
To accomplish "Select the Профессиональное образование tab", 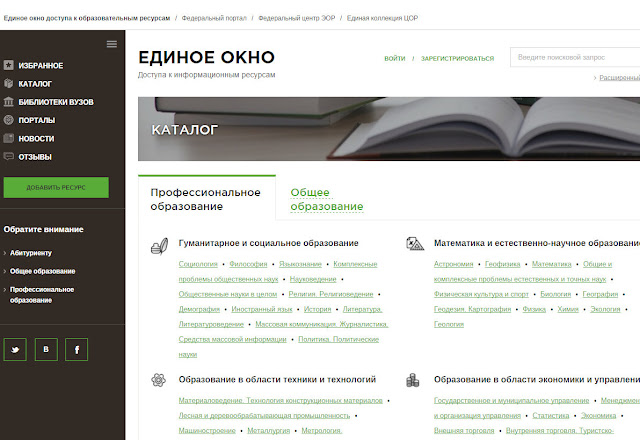I will pyautogui.click(x=207, y=199).
